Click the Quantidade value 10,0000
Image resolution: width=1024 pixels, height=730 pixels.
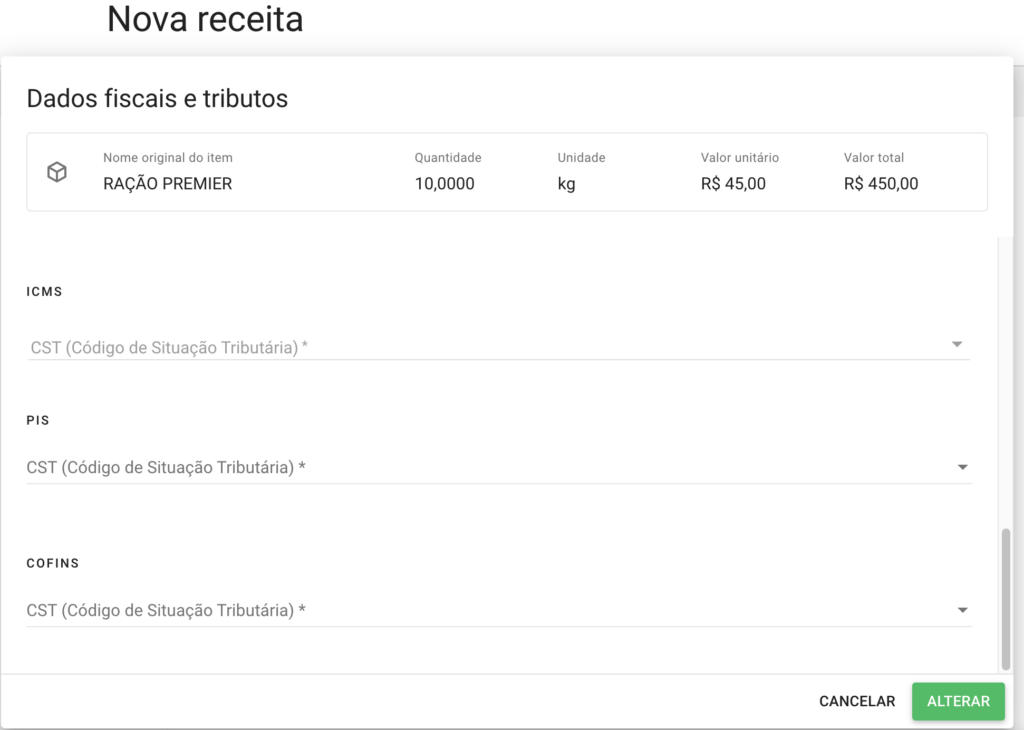(444, 183)
